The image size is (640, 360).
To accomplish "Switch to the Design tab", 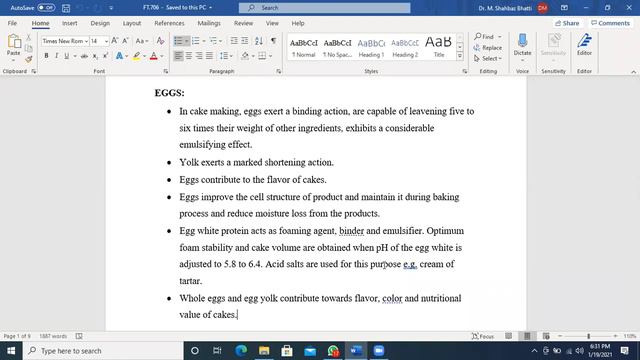I will 100,23.
